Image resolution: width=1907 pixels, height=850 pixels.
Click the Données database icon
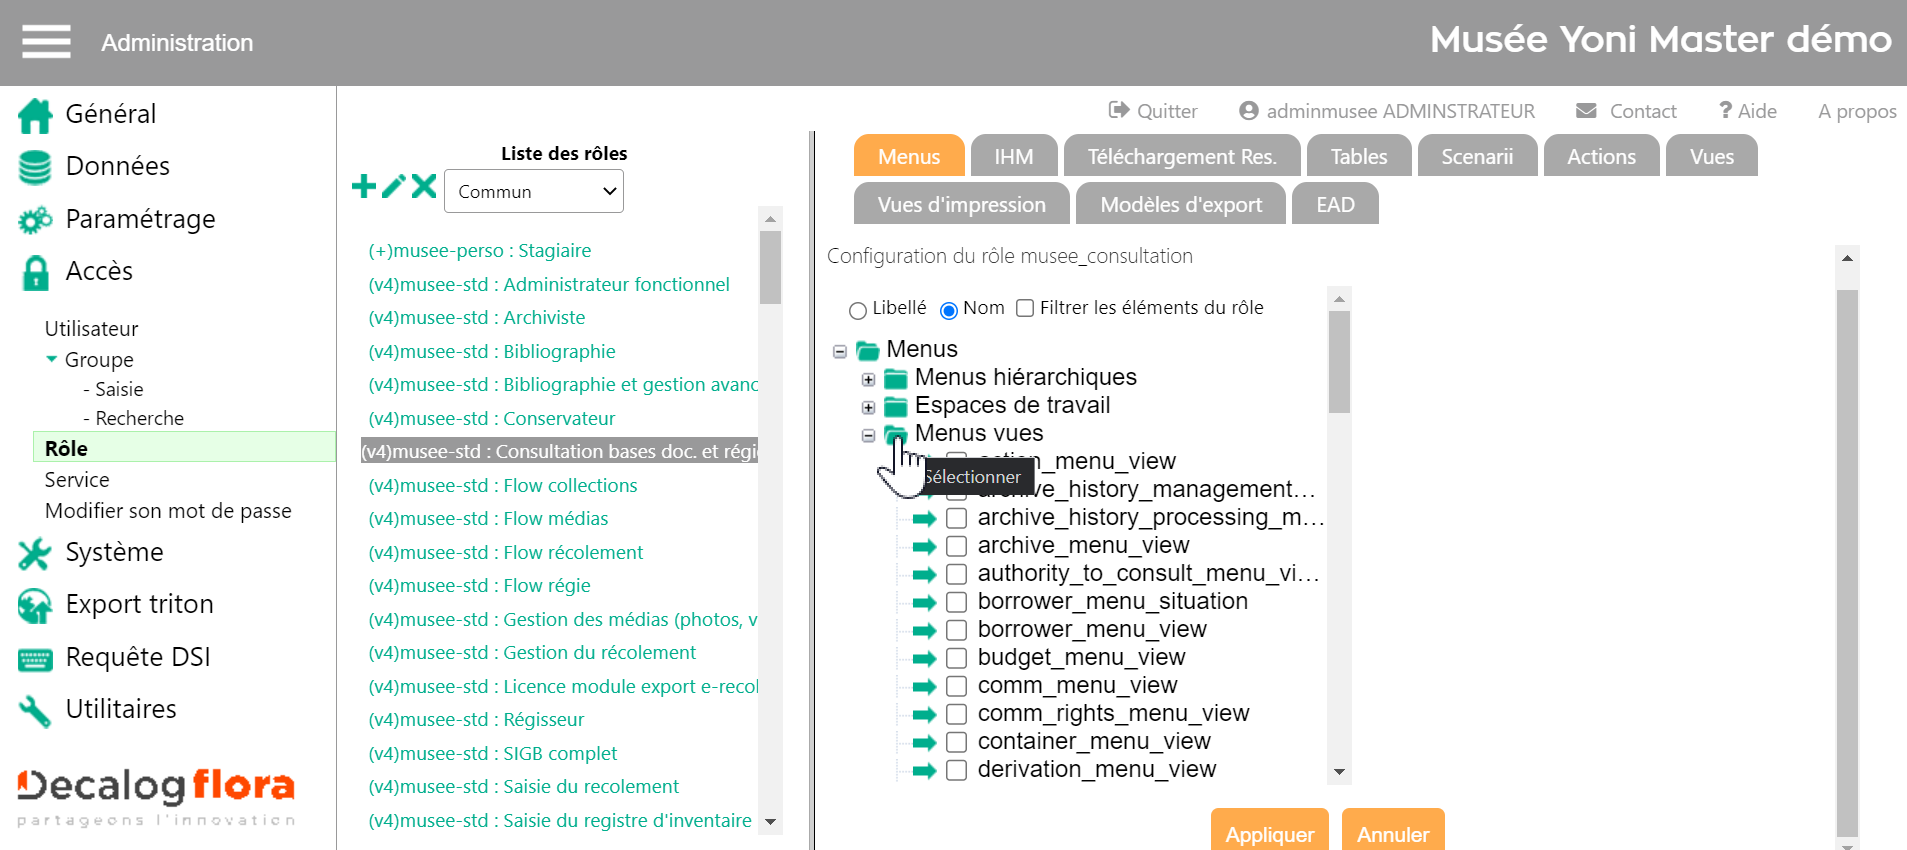[x=35, y=167]
